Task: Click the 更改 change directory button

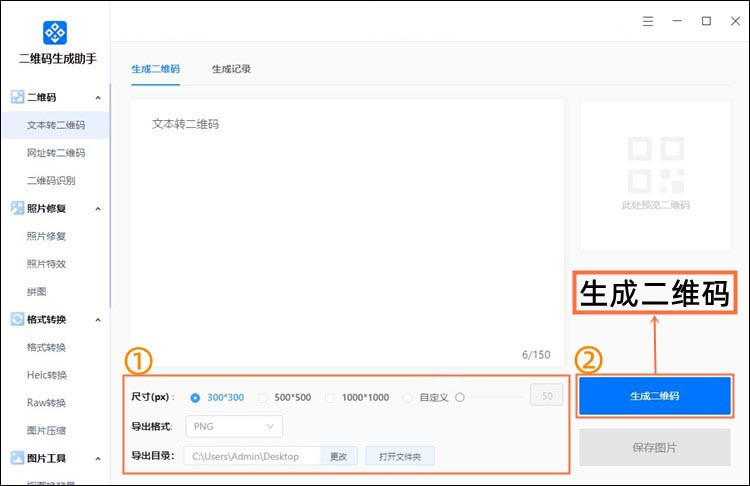Action: point(338,456)
